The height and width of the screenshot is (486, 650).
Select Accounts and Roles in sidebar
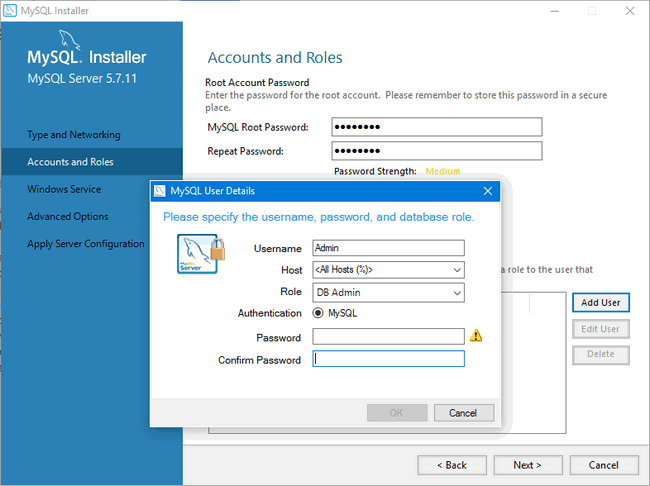(71, 162)
